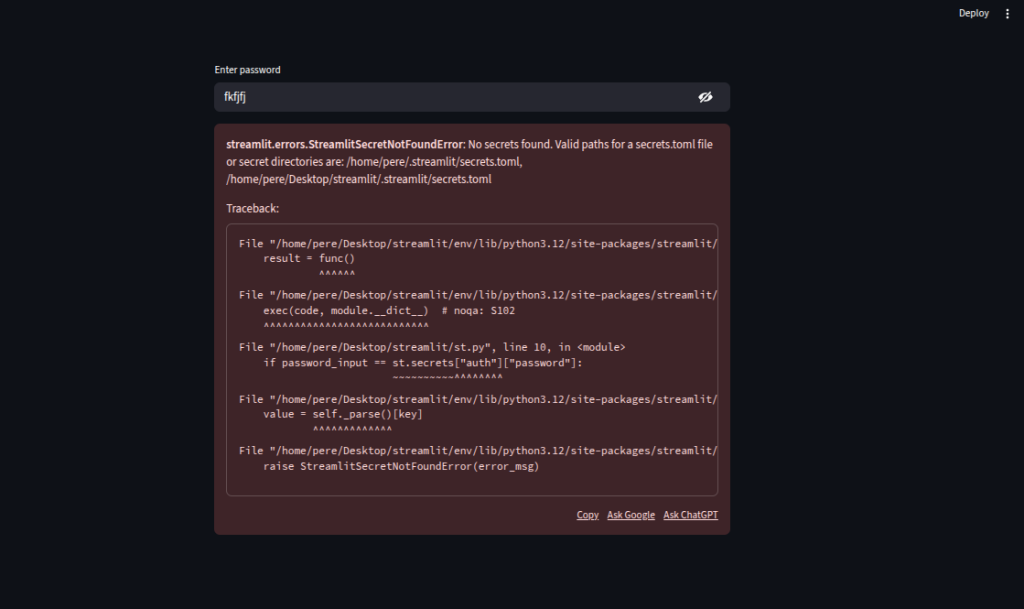This screenshot has width=1024, height=609.
Task: Open the Ask ChatGPT link
Action: [690, 515]
